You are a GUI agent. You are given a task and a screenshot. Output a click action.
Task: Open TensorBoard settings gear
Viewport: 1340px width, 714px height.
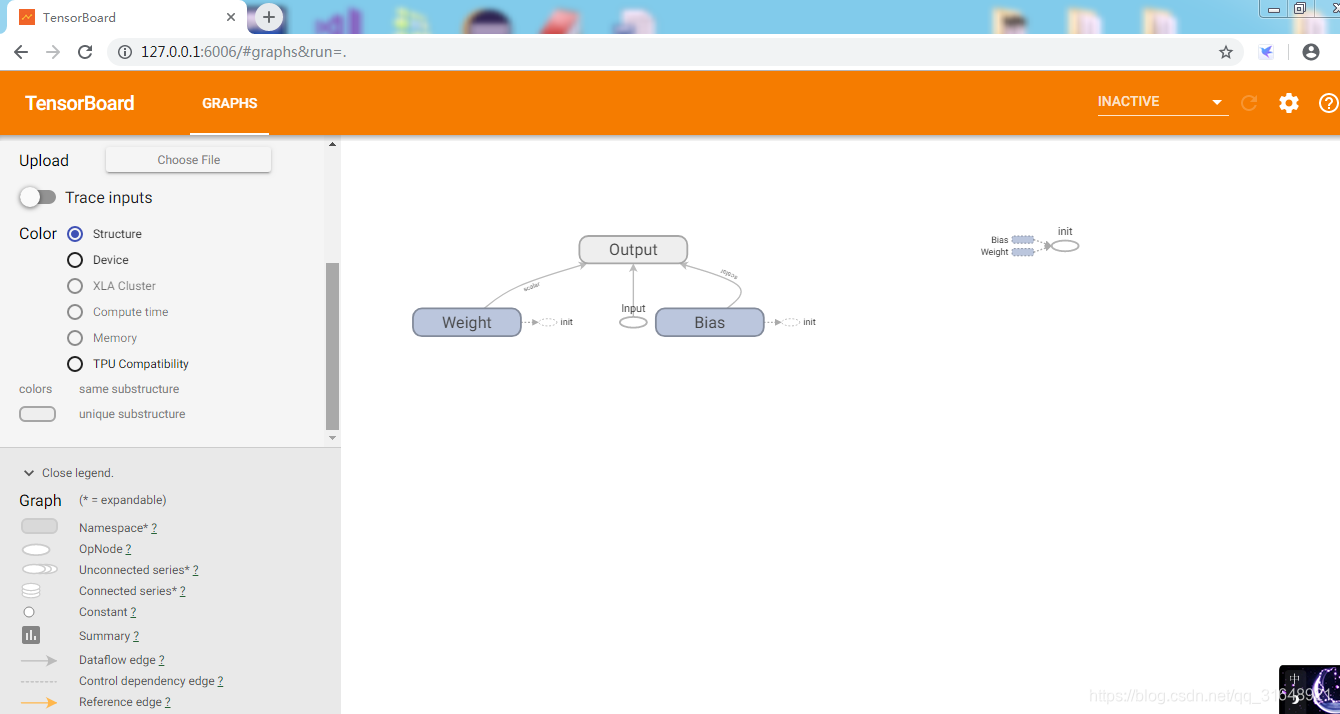tap(1289, 102)
